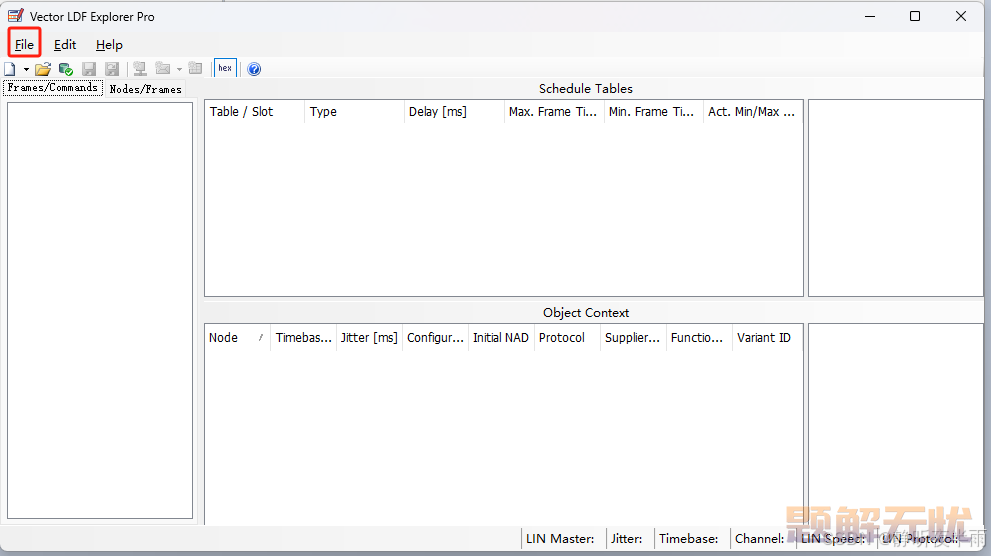Image resolution: width=991 pixels, height=556 pixels.
Task: Click the Configur... column header
Action: (435, 338)
